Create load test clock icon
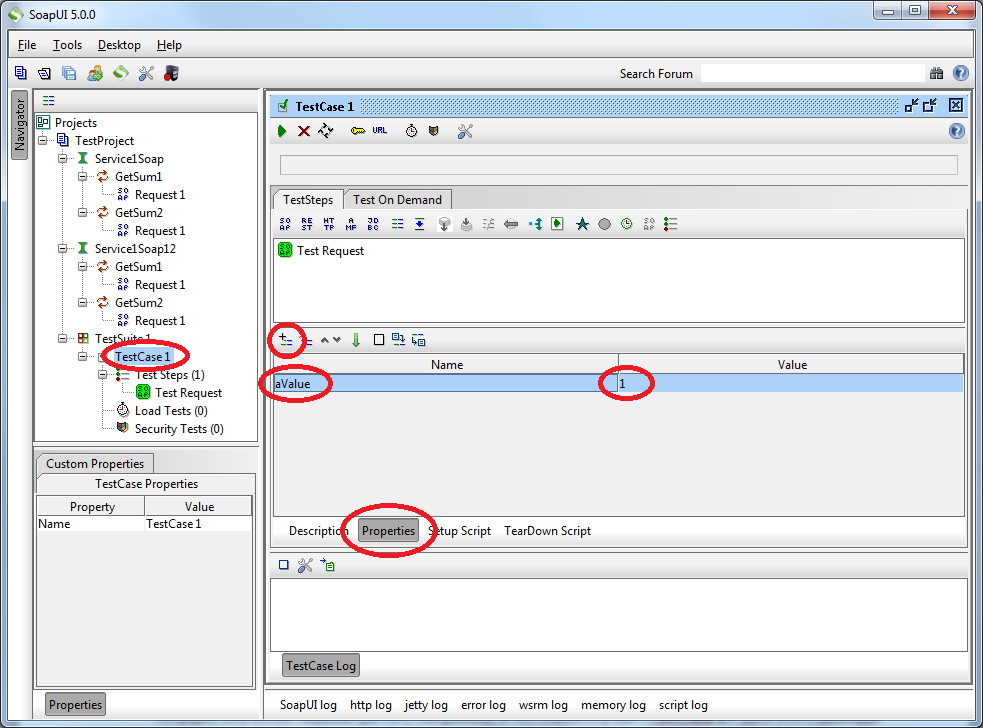The width and height of the screenshot is (983, 728). click(411, 131)
